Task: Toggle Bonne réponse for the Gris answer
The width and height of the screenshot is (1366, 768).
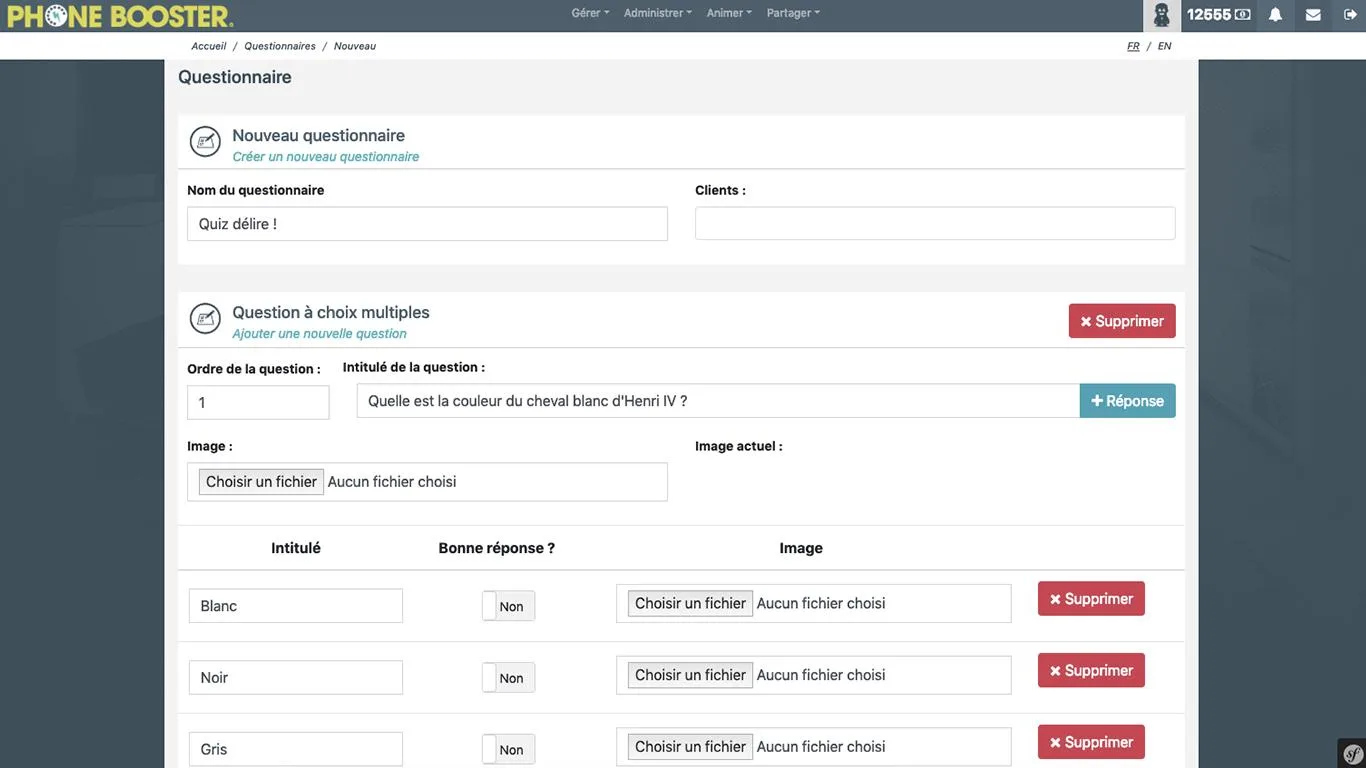Action: click(508, 750)
